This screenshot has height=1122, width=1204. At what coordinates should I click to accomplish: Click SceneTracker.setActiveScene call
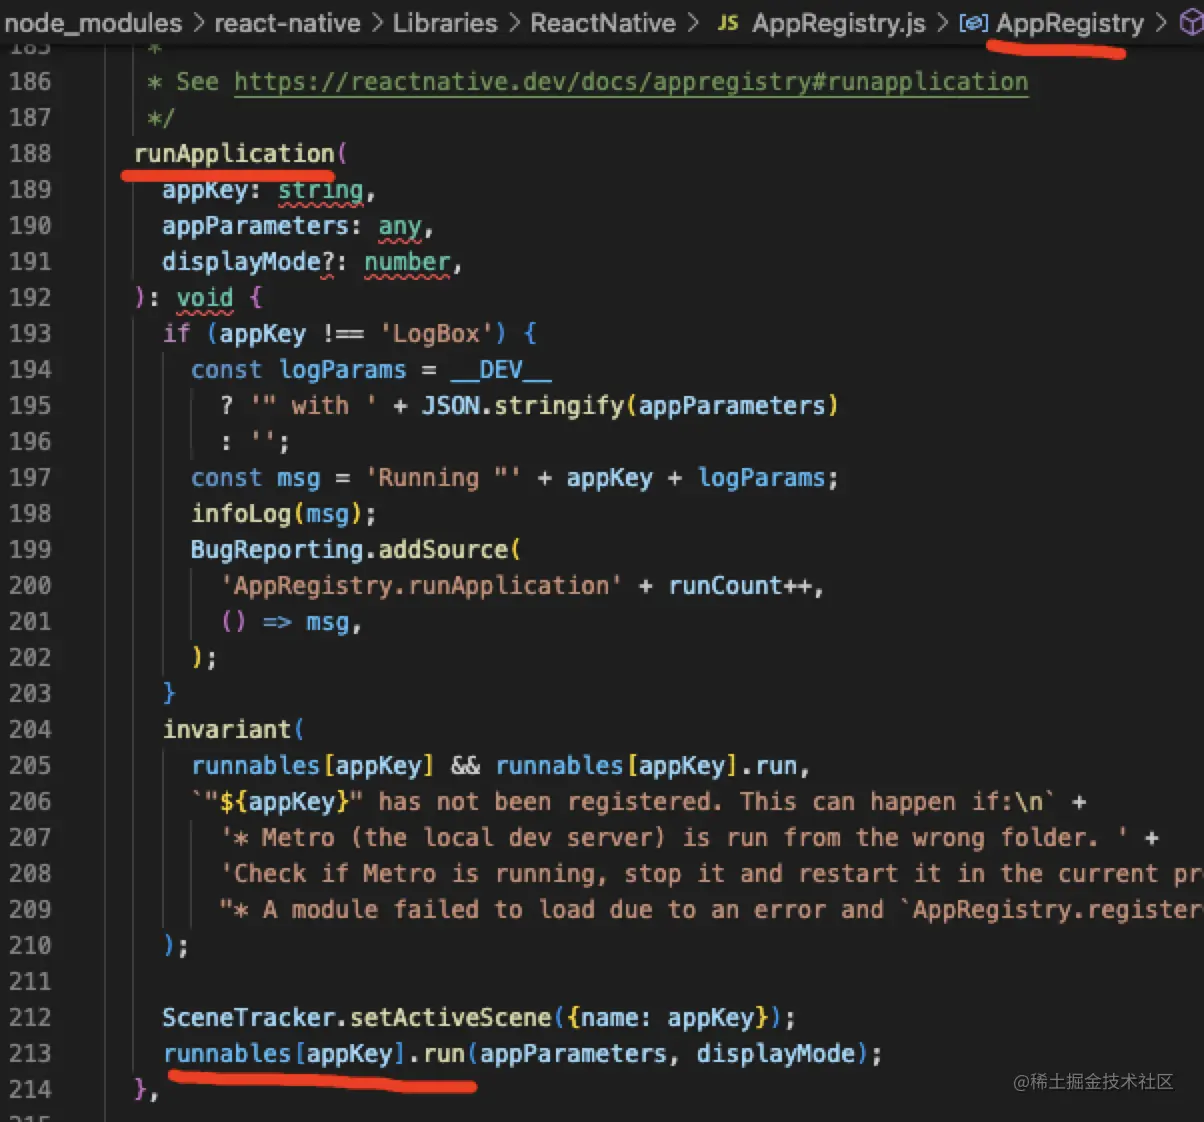coord(479,1017)
